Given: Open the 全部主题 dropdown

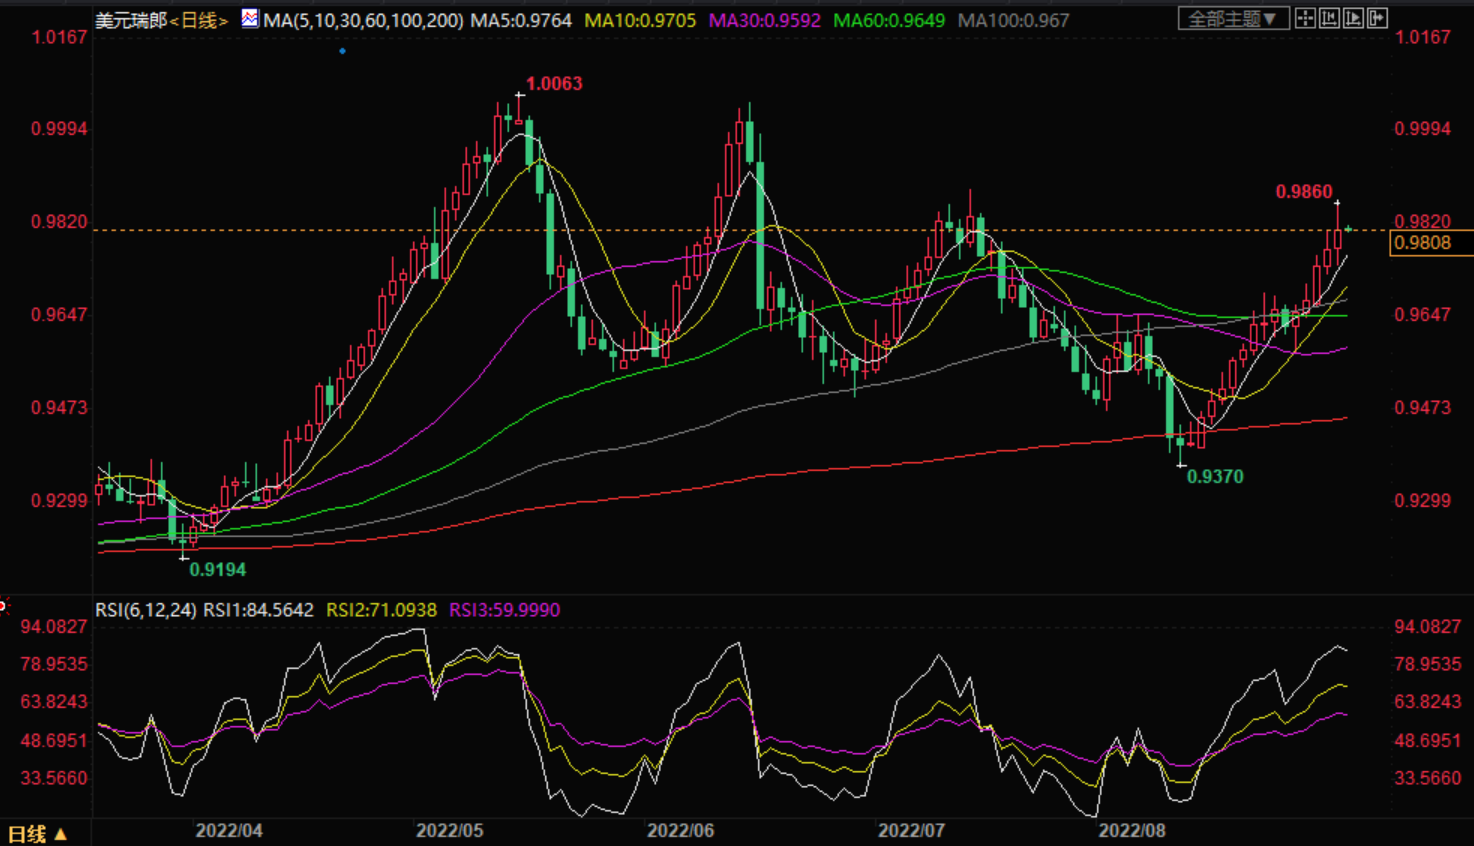Looking at the screenshot, I should point(1232,19).
